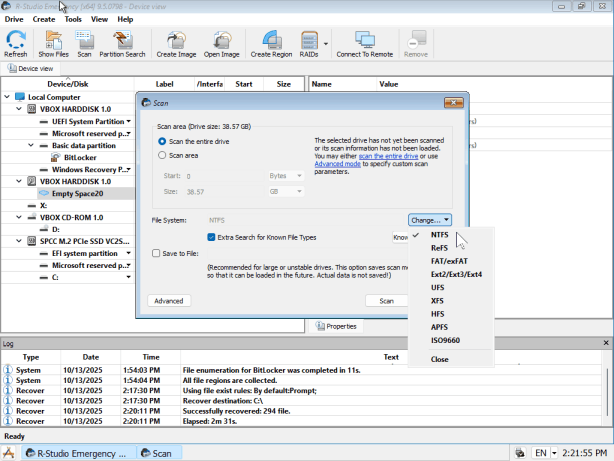Expand the Change file system dropdown
The image size is (614, 461).
tap(430, 219)
